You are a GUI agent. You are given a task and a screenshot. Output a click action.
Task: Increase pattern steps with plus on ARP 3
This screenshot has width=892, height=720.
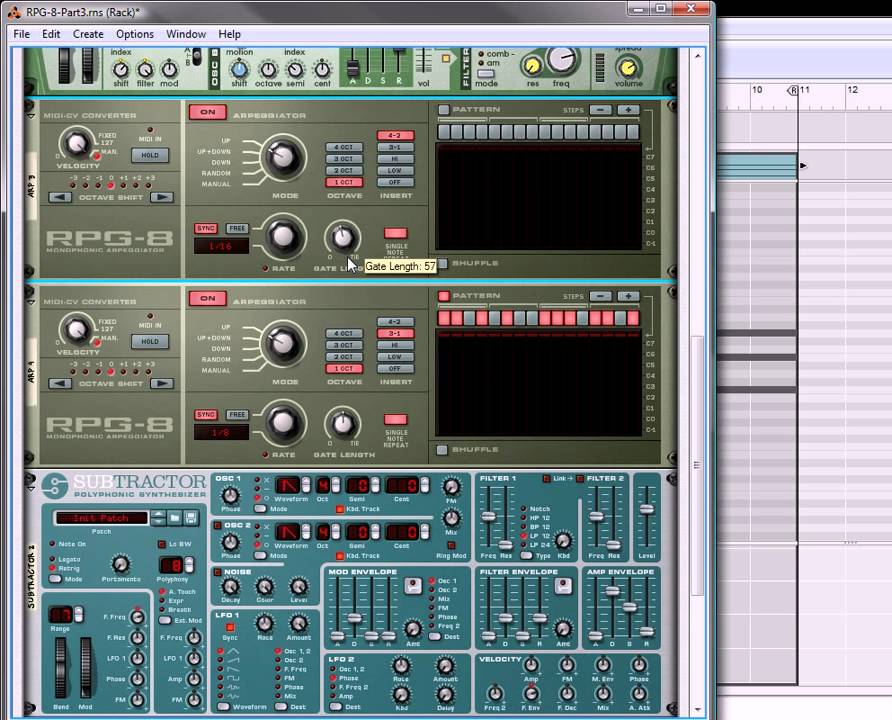(628, 110)
